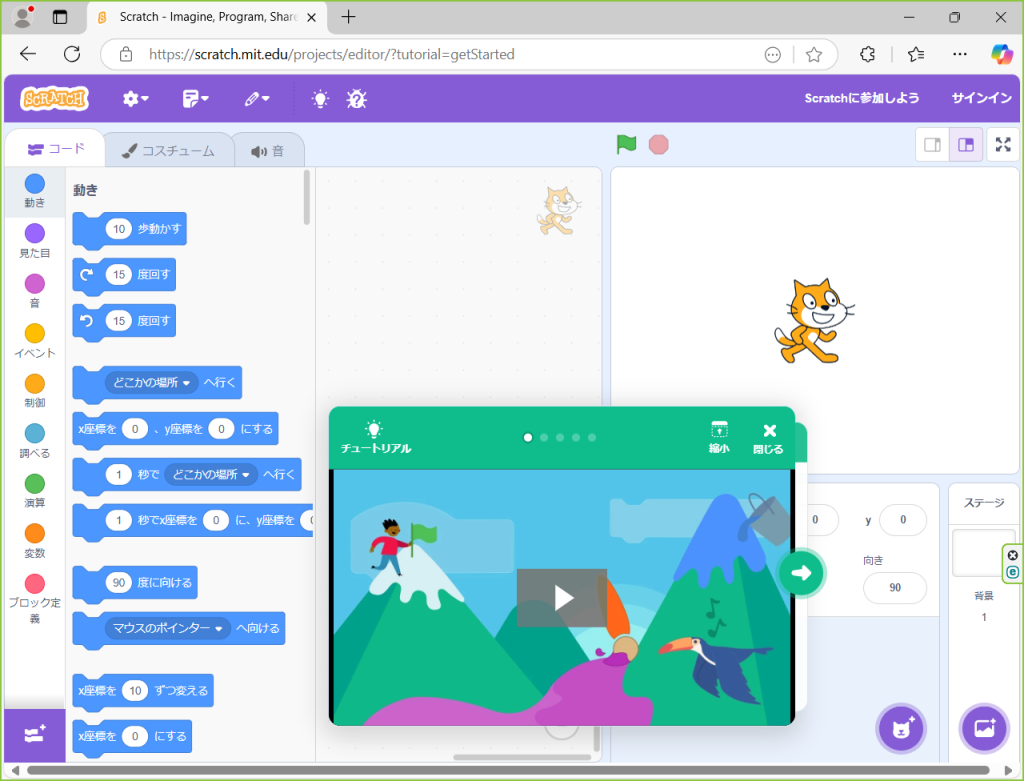The image size is (1024, 781).
Task: Click the choose a backdrop button
Action: coord(983,728)
